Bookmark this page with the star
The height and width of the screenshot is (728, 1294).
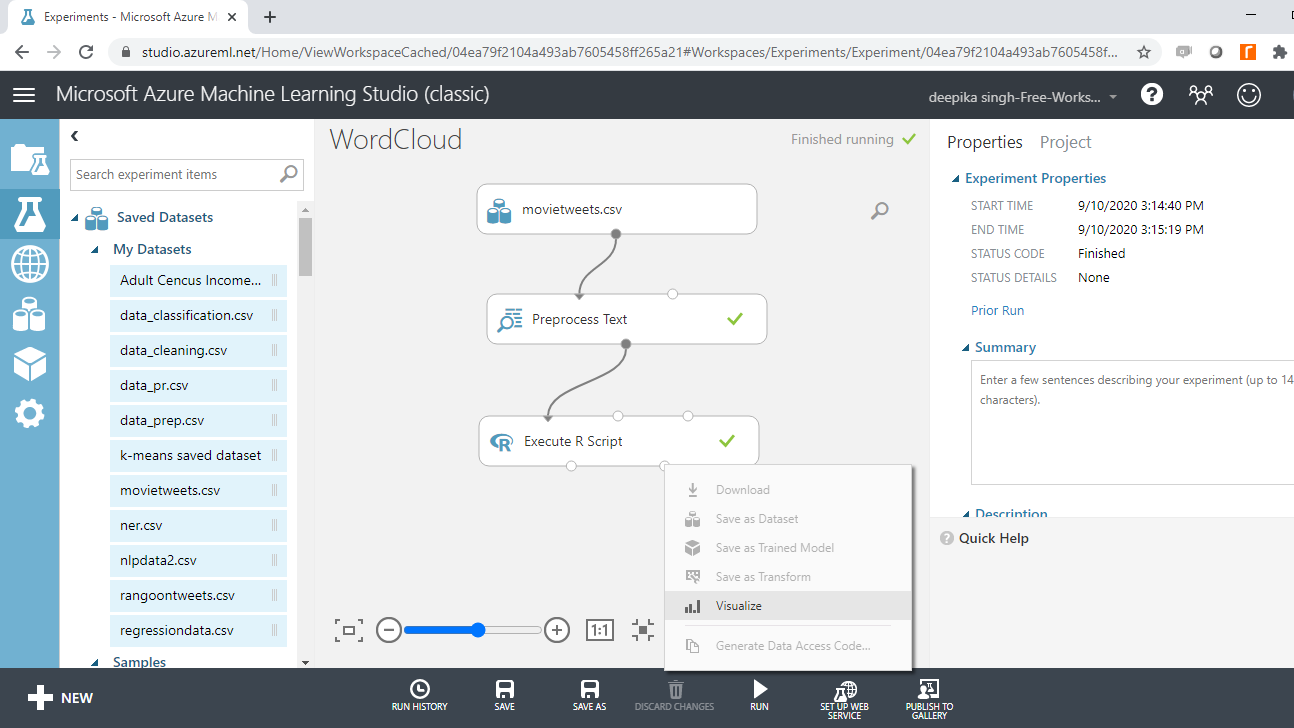click(1144, 52)
